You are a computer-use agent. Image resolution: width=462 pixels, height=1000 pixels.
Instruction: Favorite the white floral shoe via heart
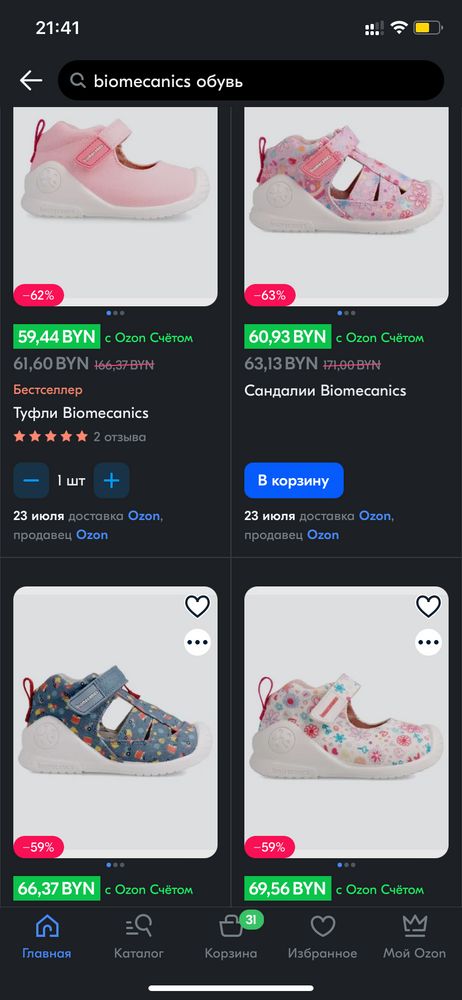428,606
